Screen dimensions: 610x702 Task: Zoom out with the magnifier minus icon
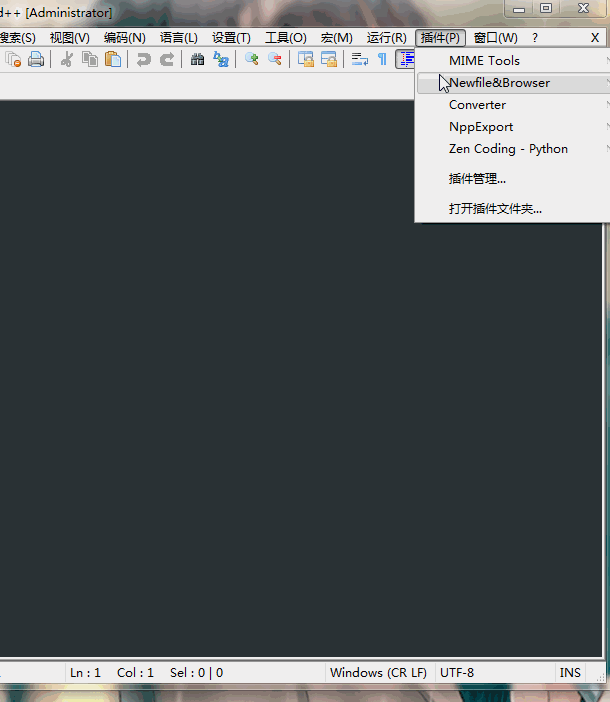tap(275, 59)
